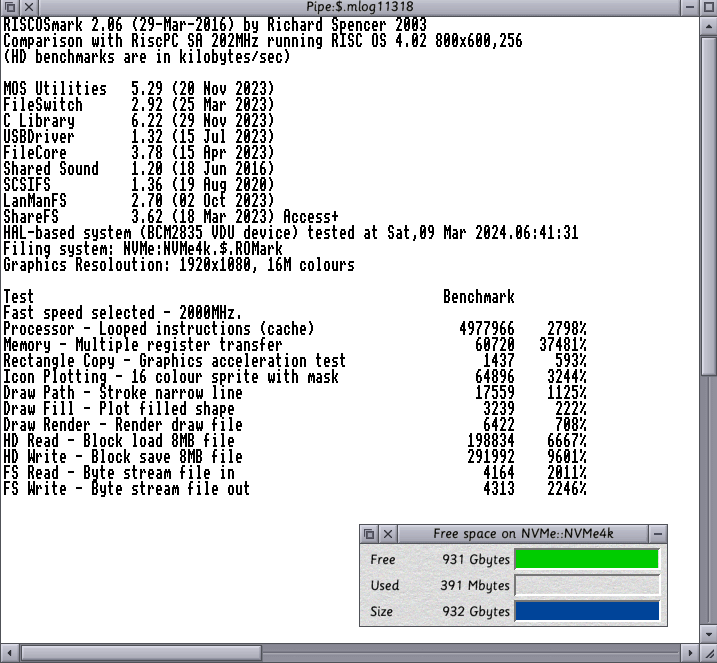Click the '(HD benchmarks are in kilobytes/sec)' line
This screenshot has width=717, height=663.
coord(146,57)
